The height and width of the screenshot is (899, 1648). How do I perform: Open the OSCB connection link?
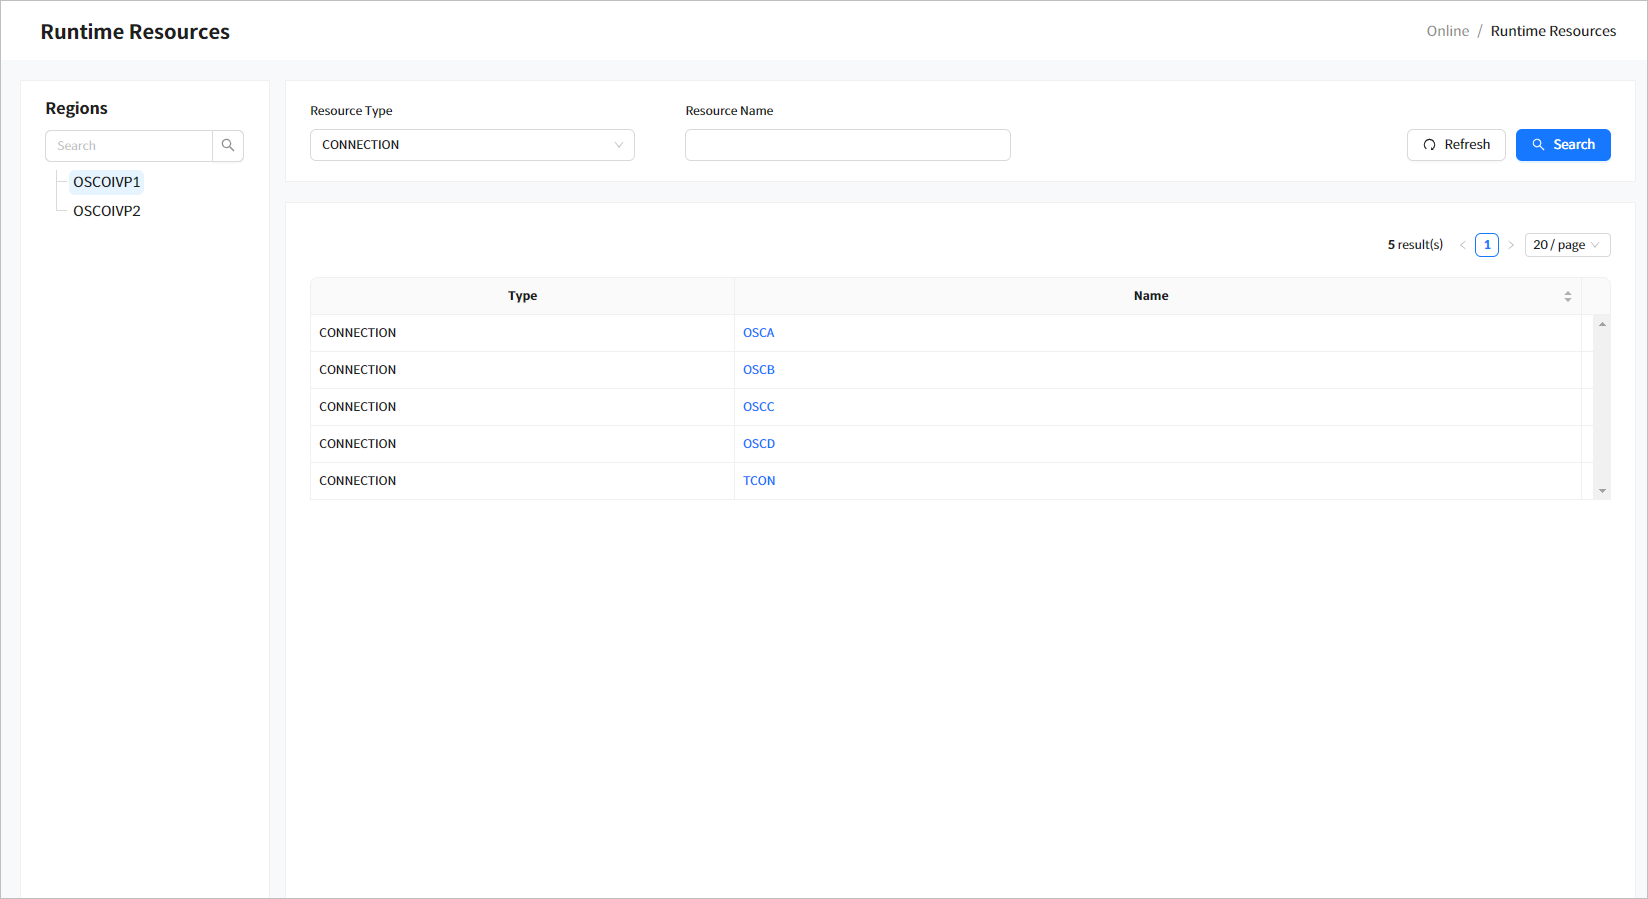point(758,370)
